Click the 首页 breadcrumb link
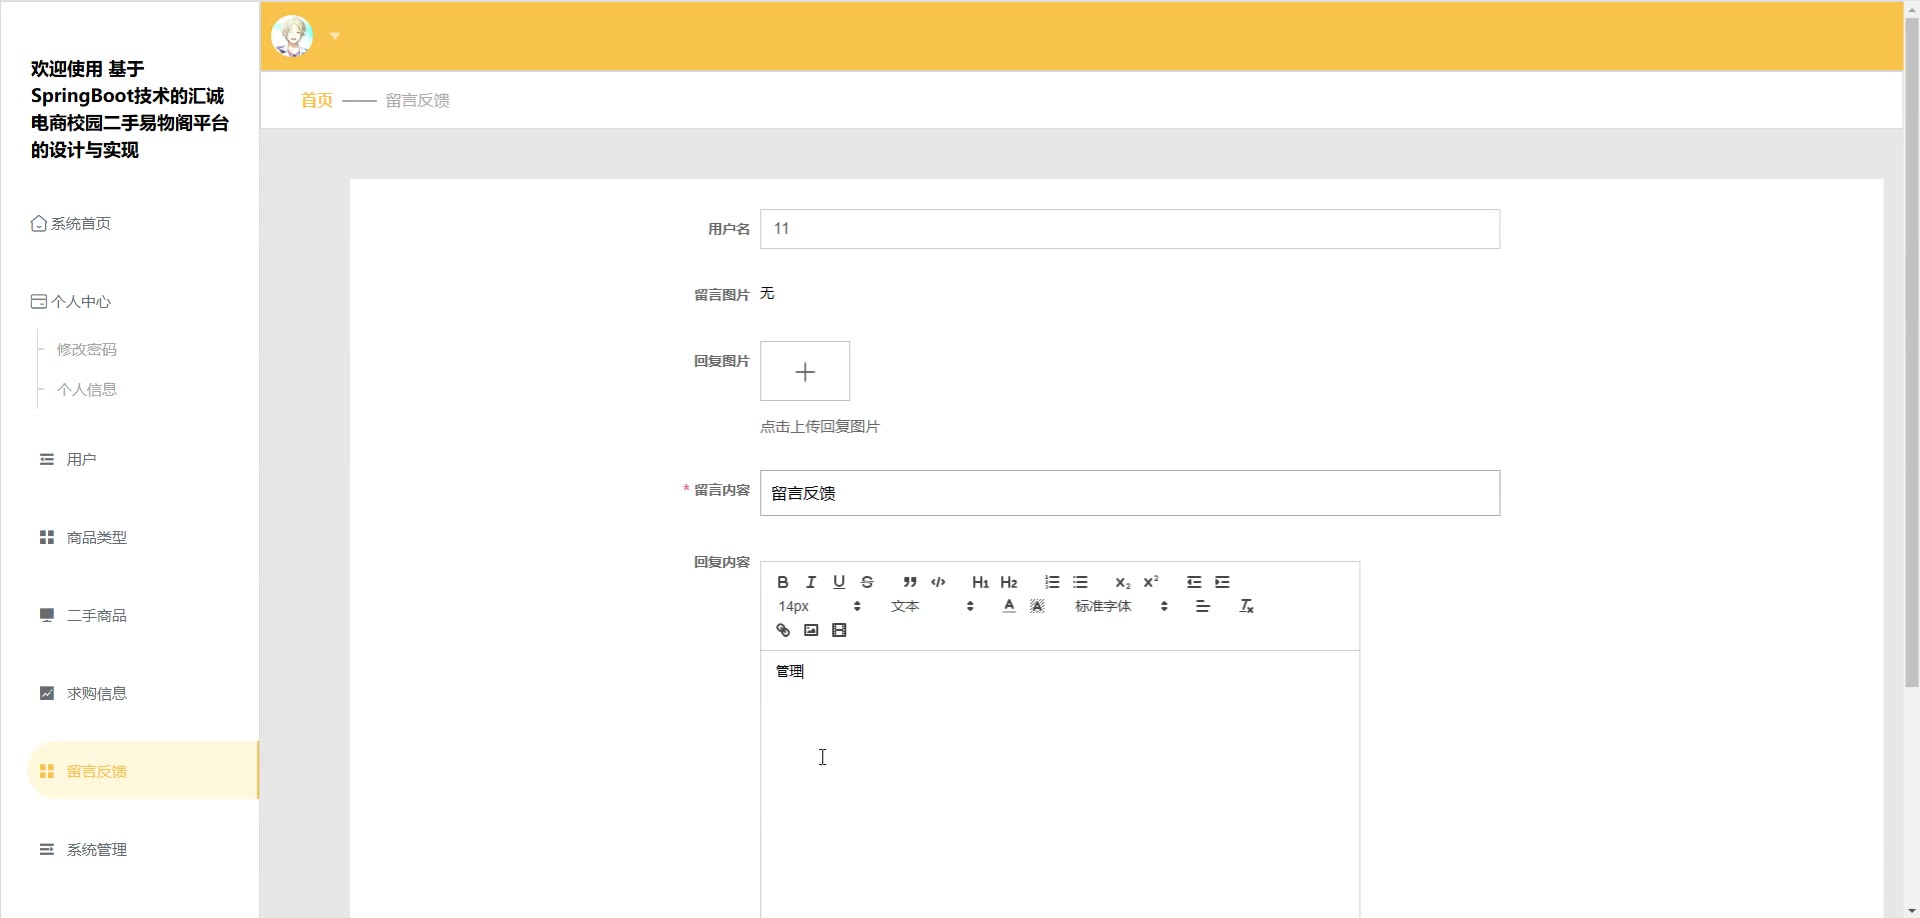This screenshot has width=1920, height=918. tap(316, 100)
